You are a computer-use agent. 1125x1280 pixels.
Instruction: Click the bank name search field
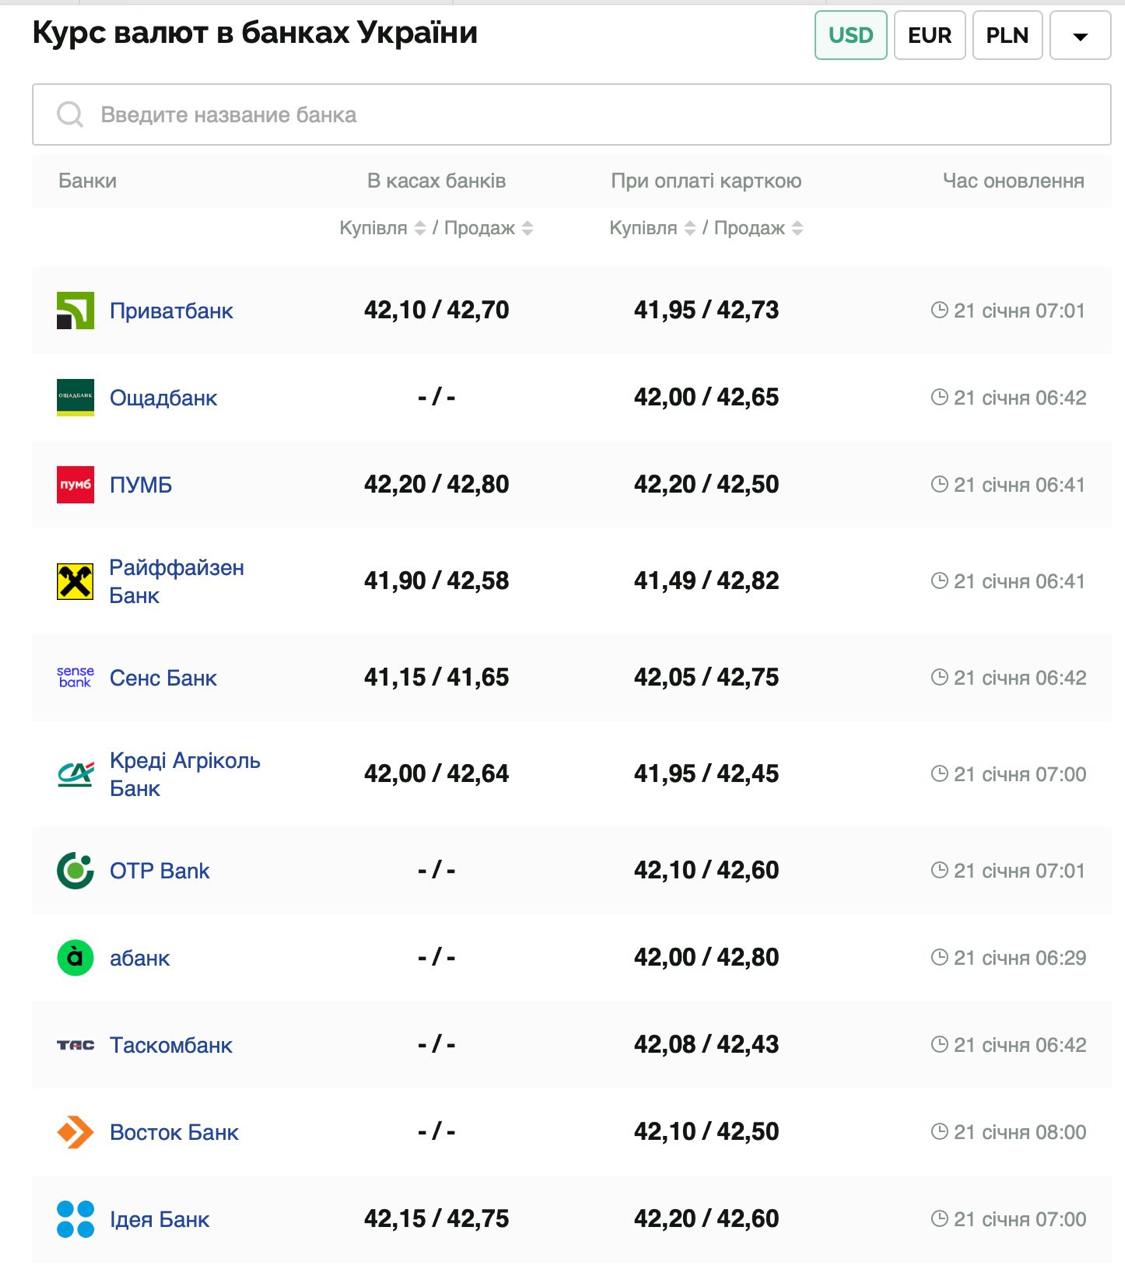[x=571, y=115]
